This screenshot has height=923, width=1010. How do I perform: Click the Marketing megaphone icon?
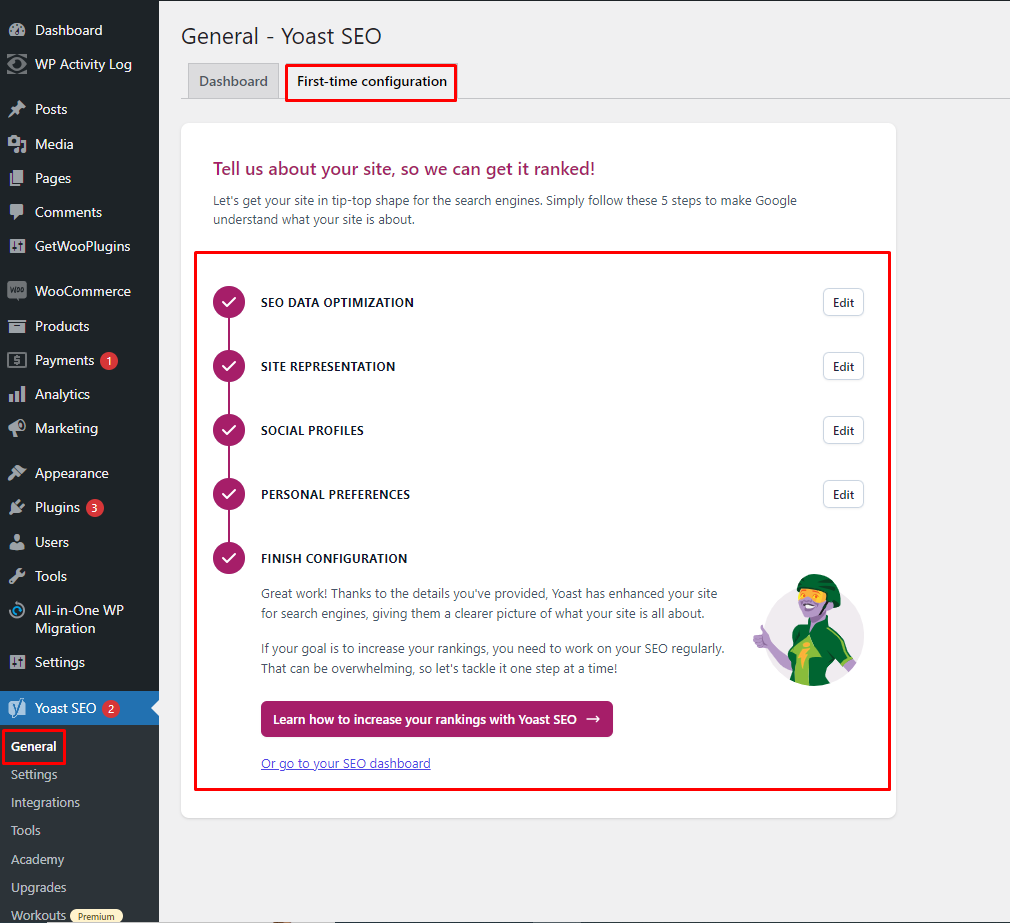pos(17,428)
